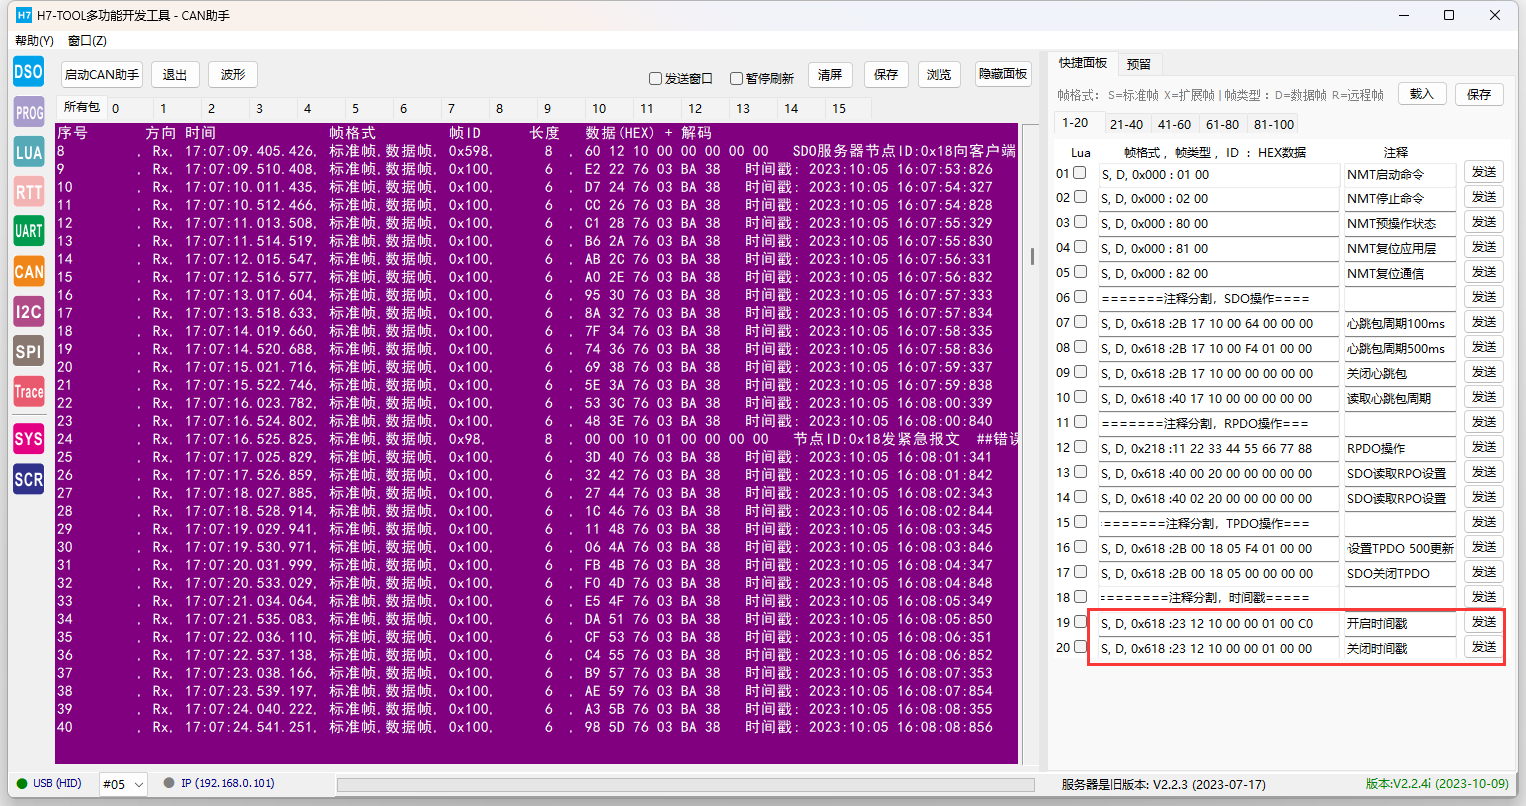This screenshot has width=1526, height=806.
Task: Select the 41-60 command page tab
Action: click(1174, 124)
